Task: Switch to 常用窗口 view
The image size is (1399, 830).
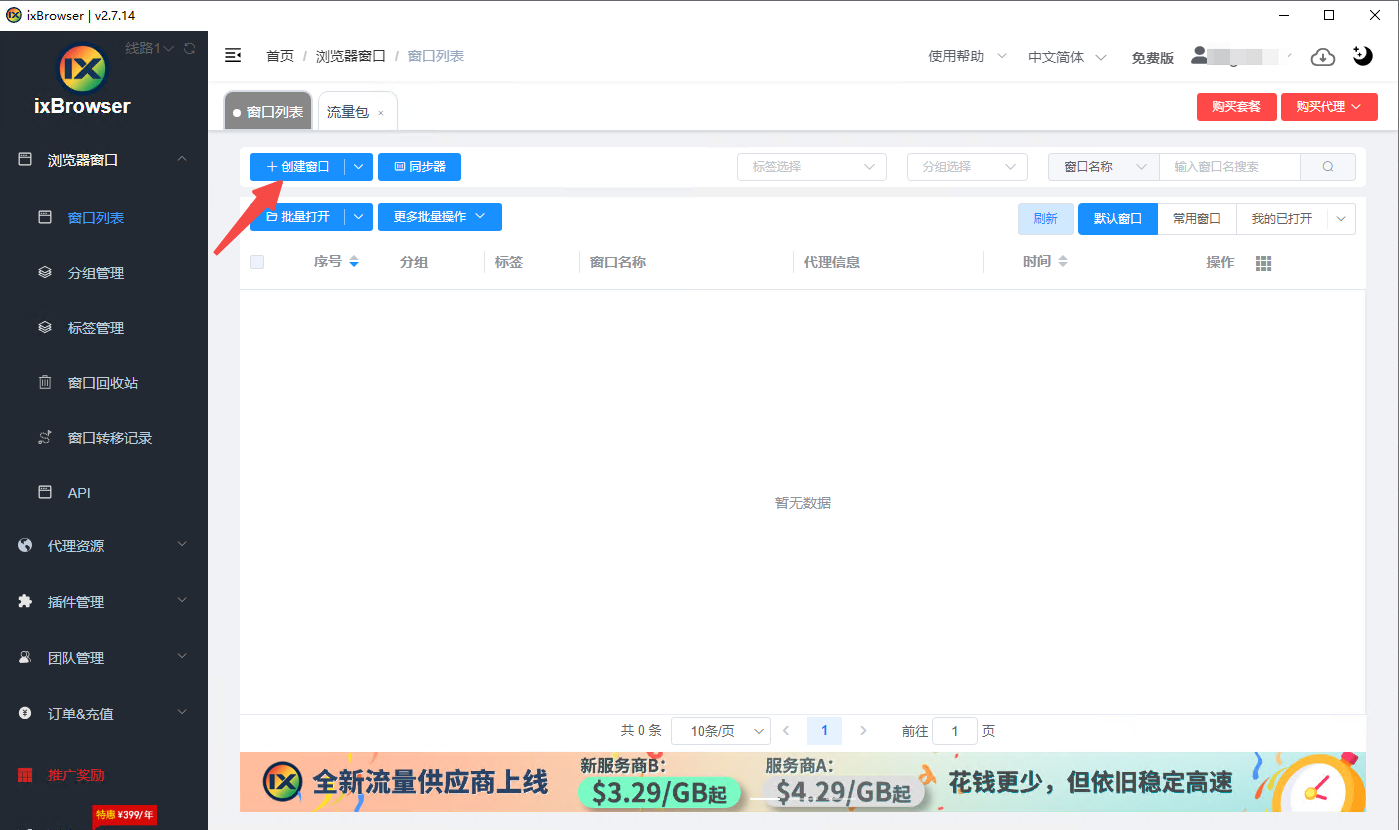Action: click(x=1196, y=219)
